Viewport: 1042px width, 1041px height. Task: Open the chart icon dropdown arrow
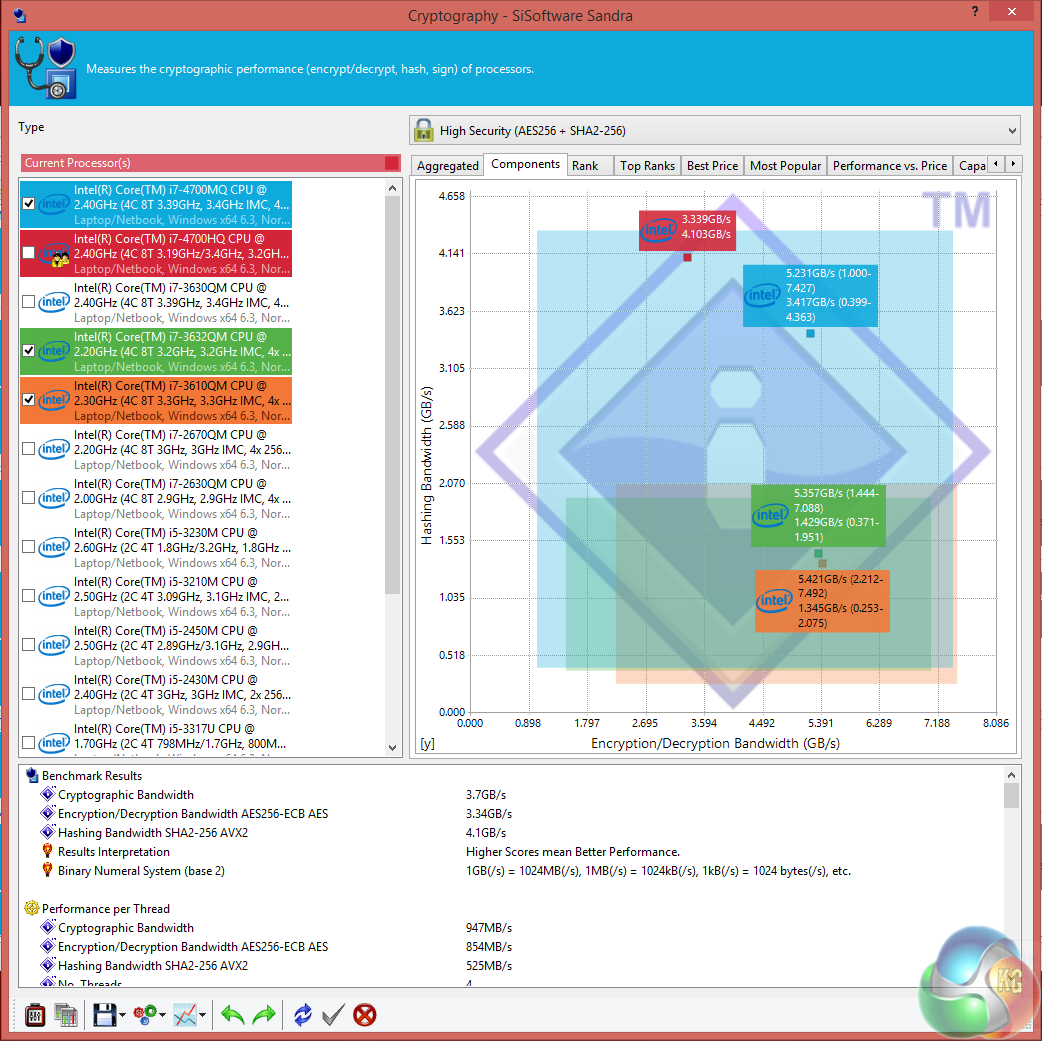click(x=202, y=1015)
